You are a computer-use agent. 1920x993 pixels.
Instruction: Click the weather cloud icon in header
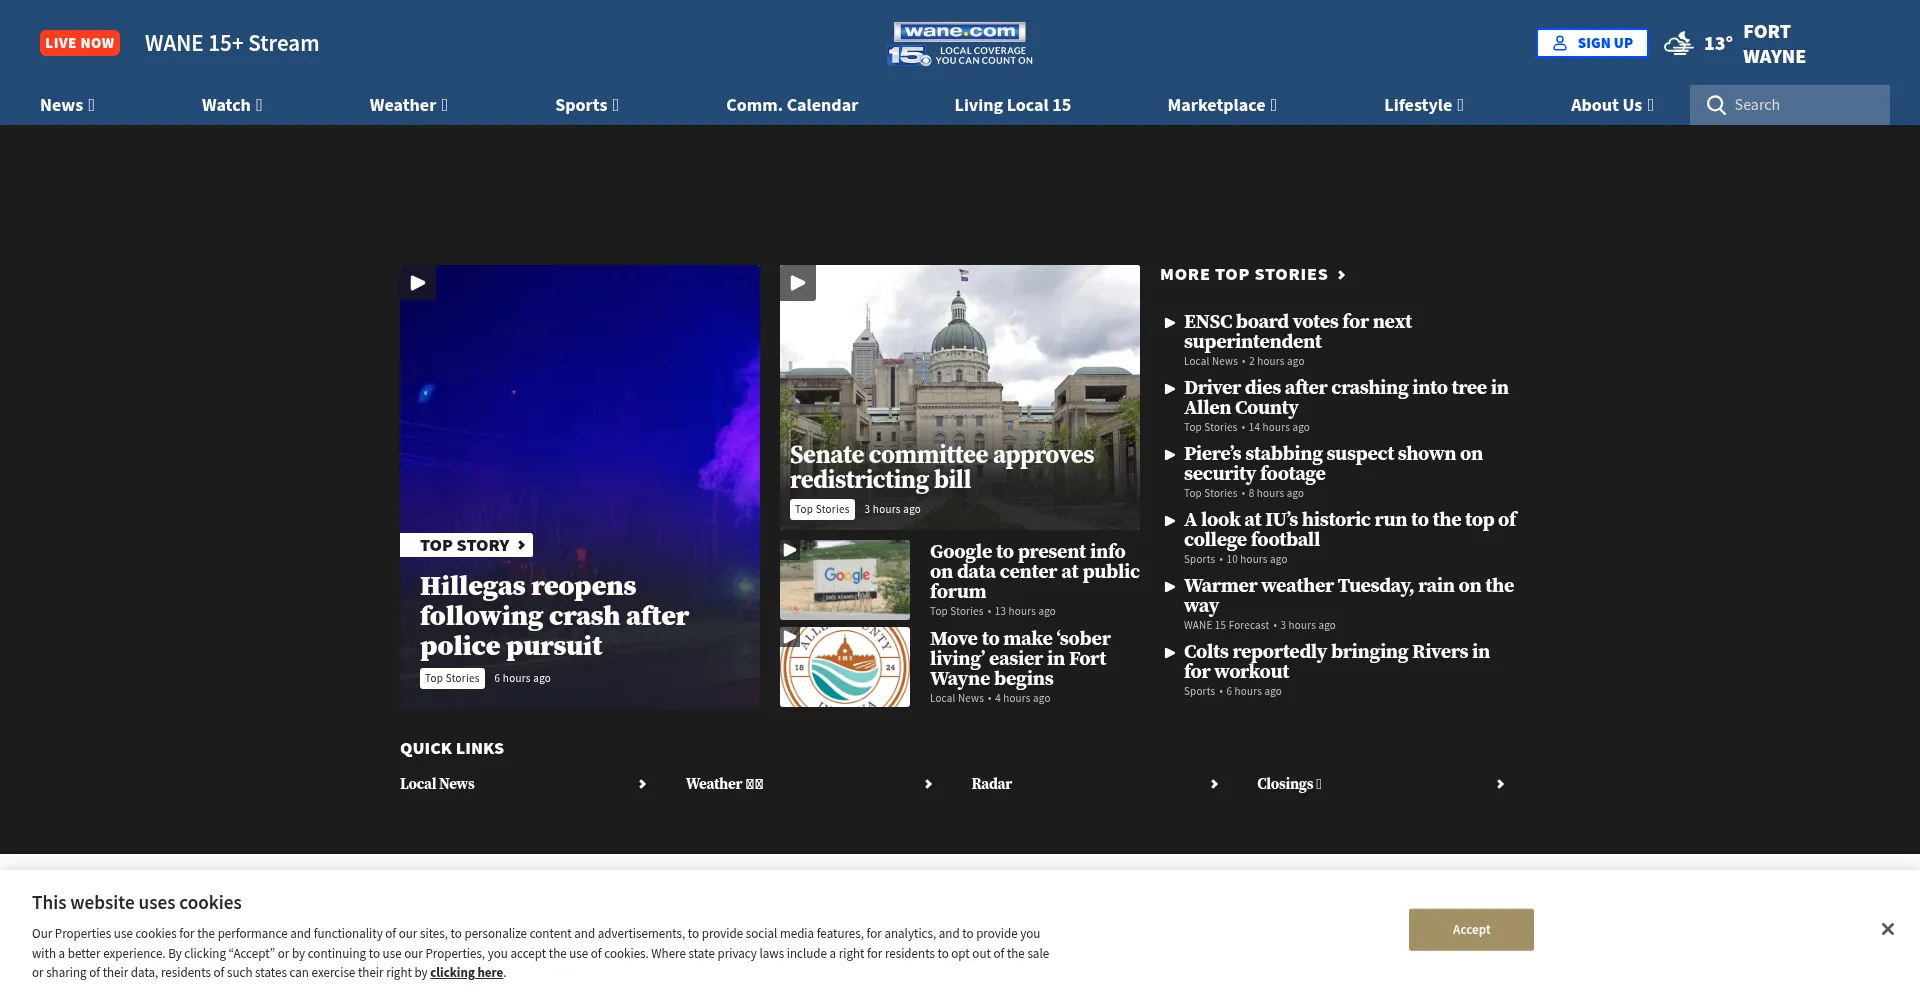(x=1678, y=43)
